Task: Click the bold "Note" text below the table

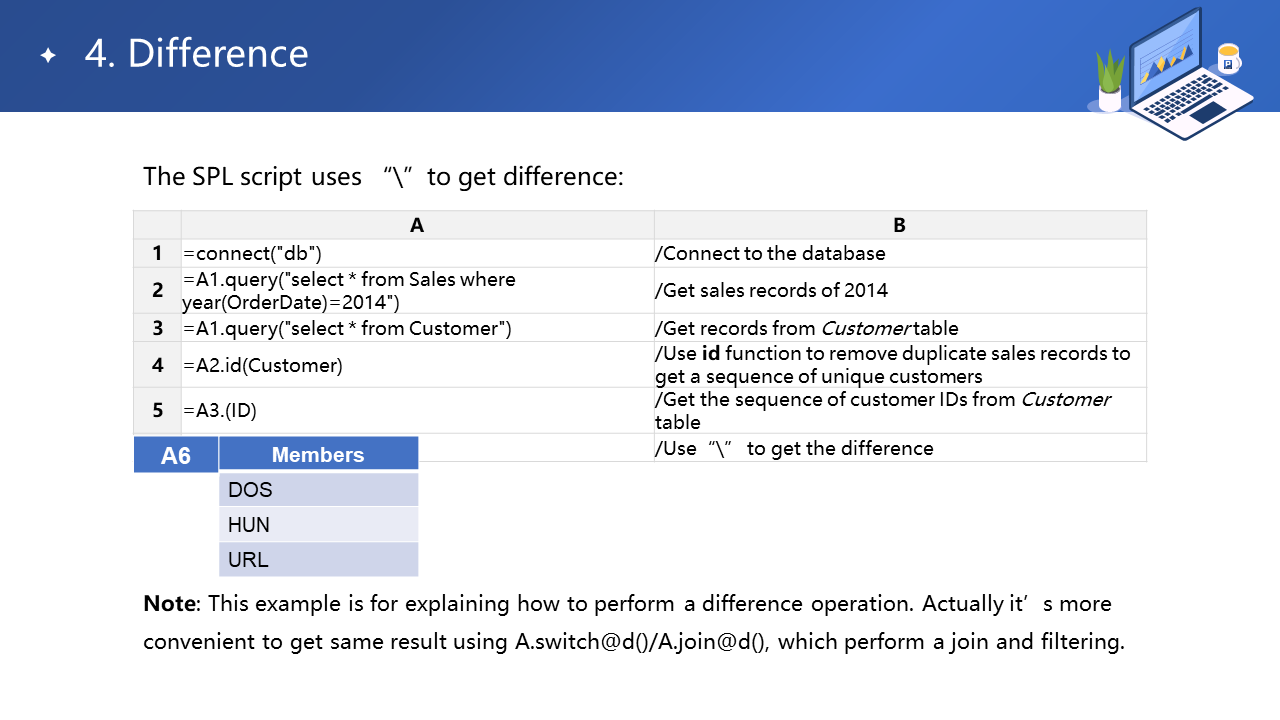Action: coord(172,604)
